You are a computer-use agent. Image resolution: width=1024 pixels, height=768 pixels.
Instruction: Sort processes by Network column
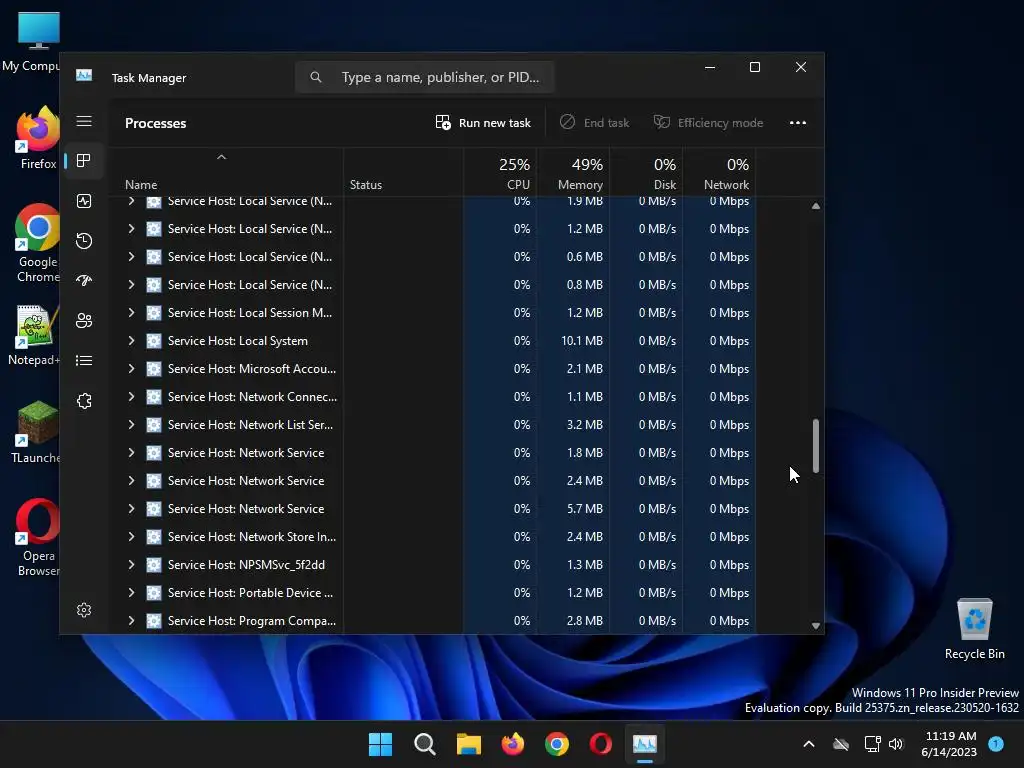[x=720, y=174]
